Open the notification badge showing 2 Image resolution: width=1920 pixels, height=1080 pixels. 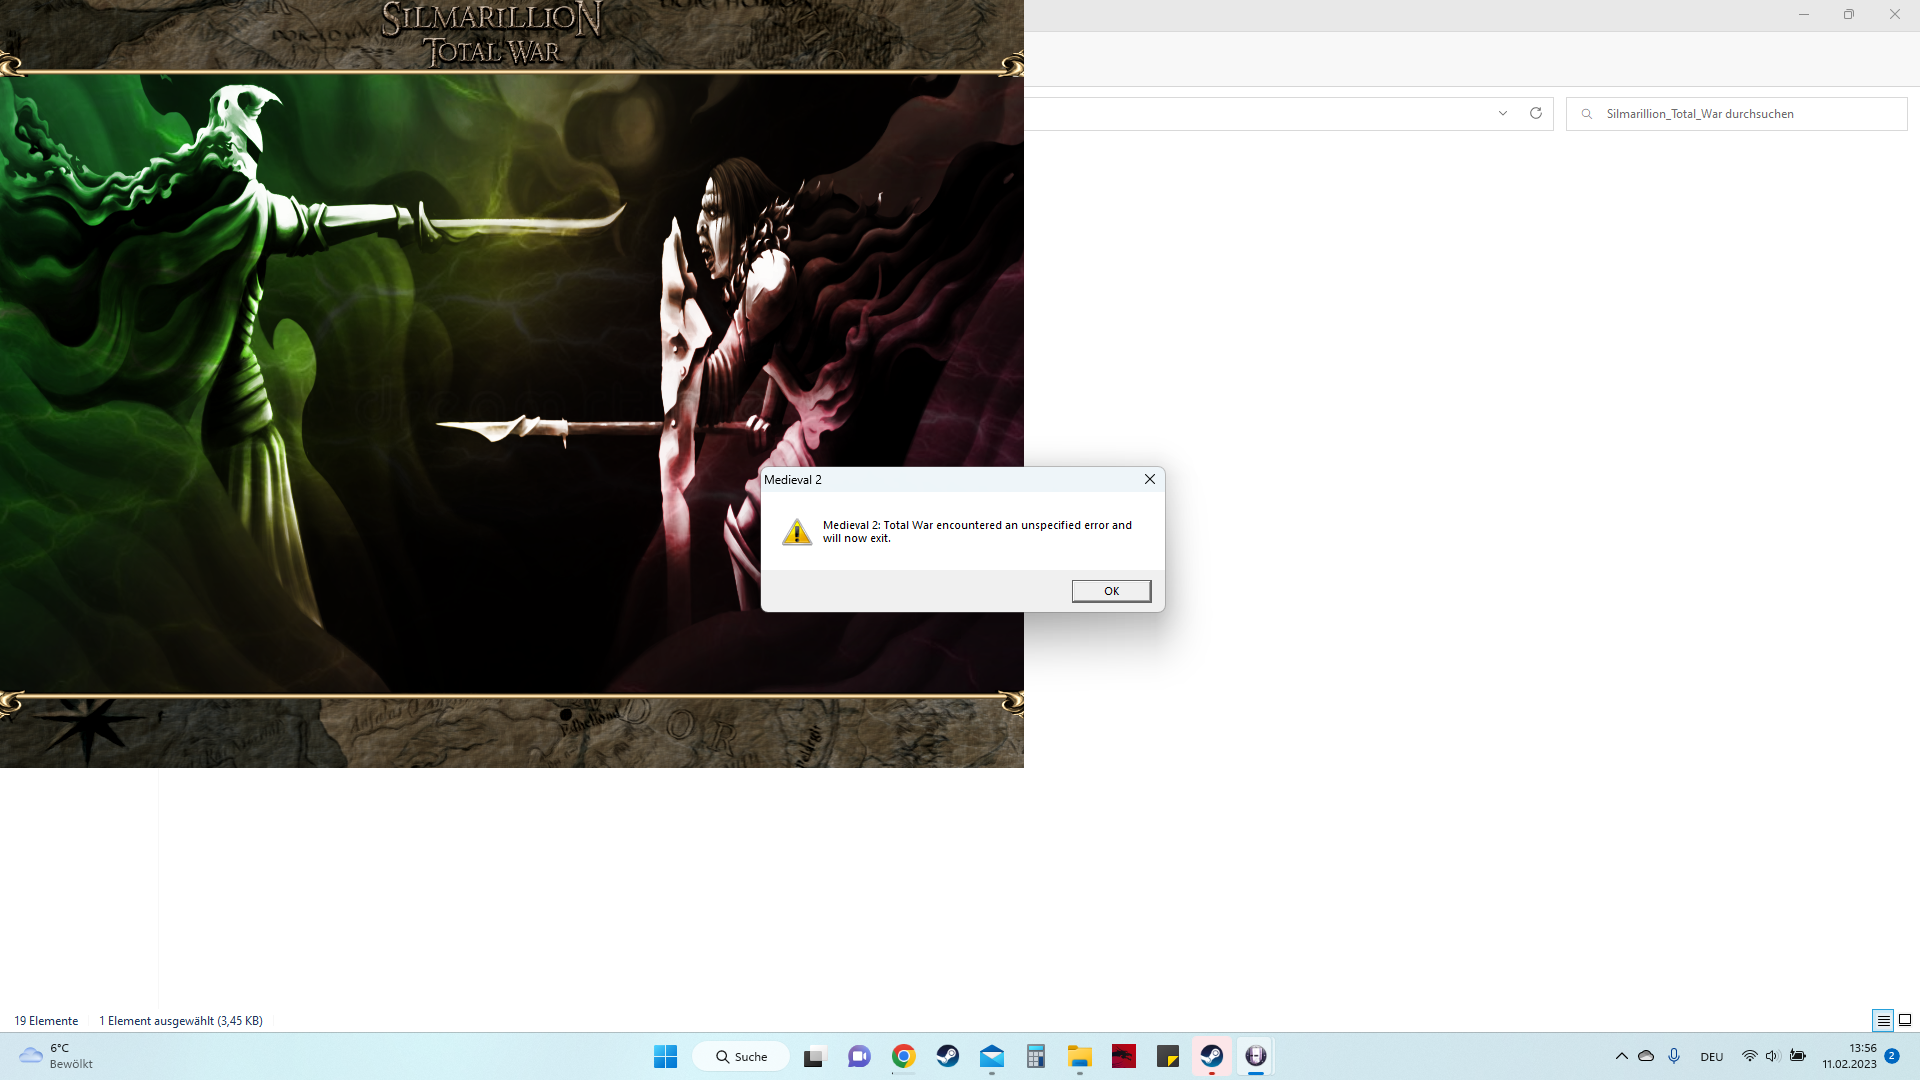tap(1891, 1056)
